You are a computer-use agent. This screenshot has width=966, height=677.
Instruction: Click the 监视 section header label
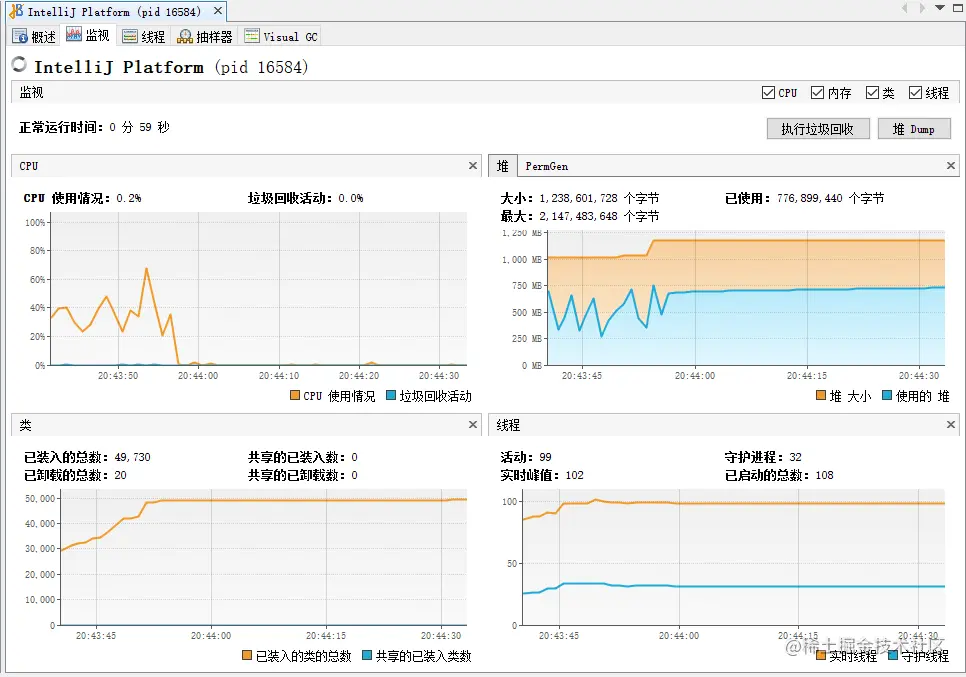click(x=31, y=92)
